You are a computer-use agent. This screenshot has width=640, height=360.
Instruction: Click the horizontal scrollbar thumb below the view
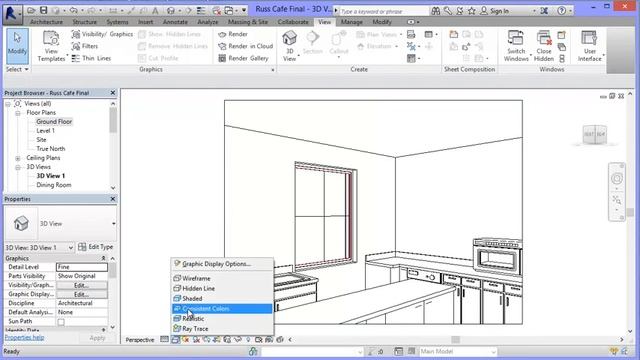[x=456, y=340]
